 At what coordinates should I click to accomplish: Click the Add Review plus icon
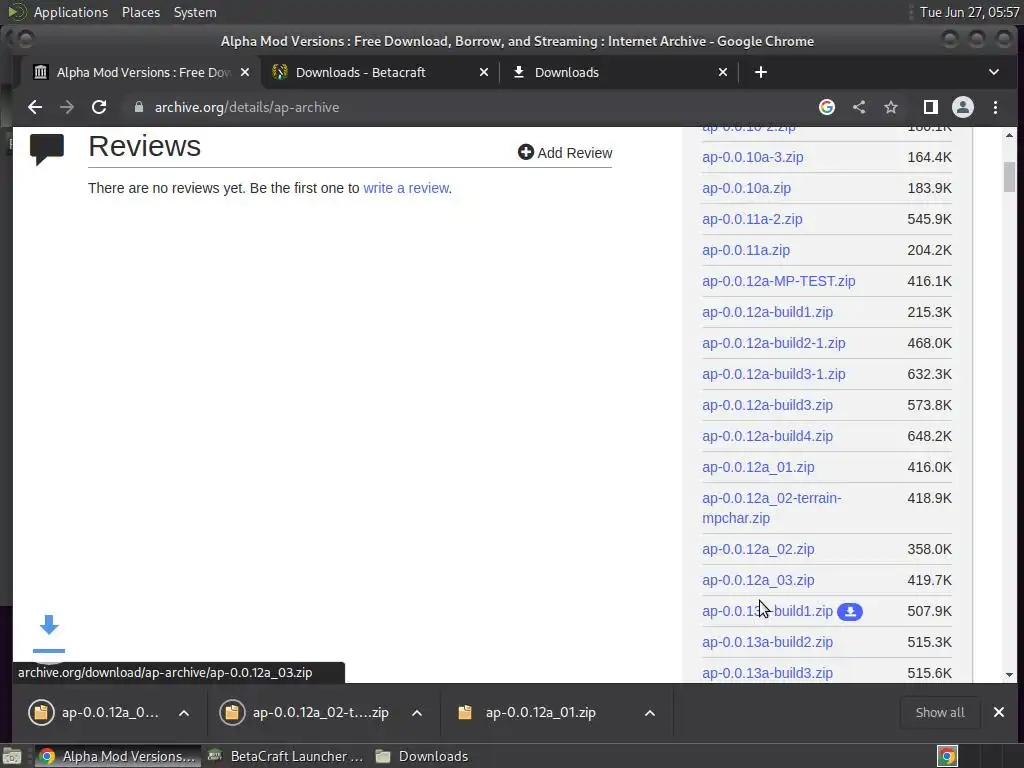click(526, 152)
